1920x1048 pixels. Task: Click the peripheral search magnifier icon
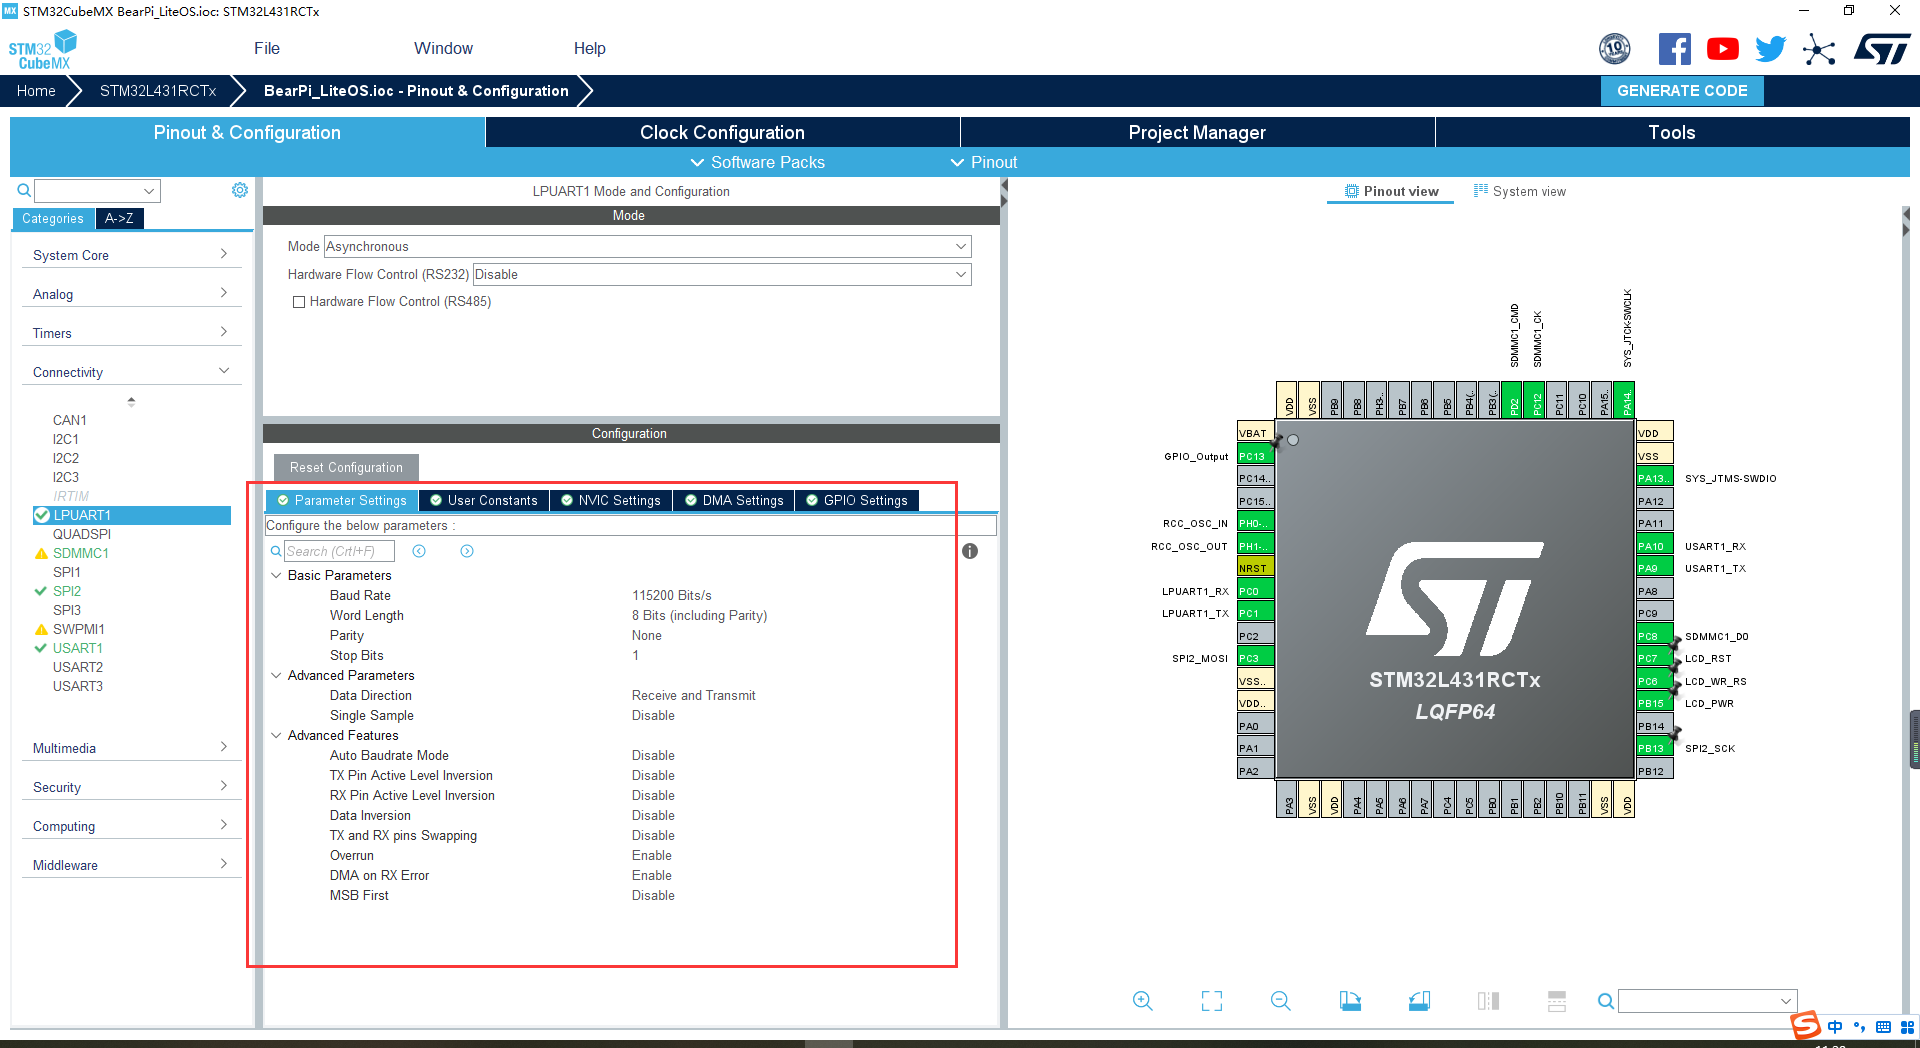point(24,190)
